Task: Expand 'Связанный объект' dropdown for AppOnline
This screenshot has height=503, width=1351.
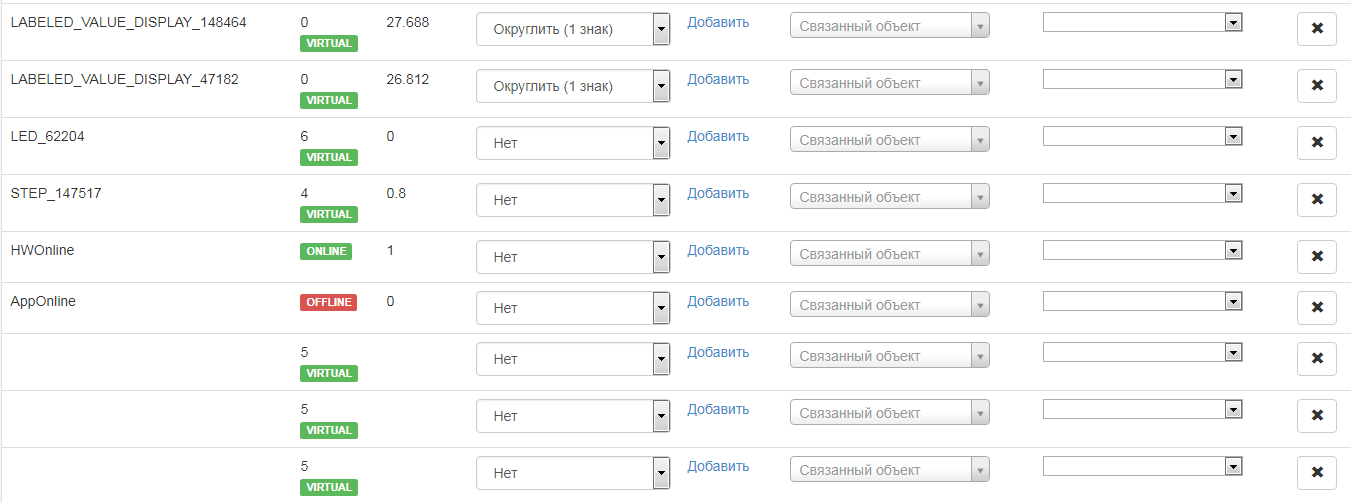Action: point(889,305)
